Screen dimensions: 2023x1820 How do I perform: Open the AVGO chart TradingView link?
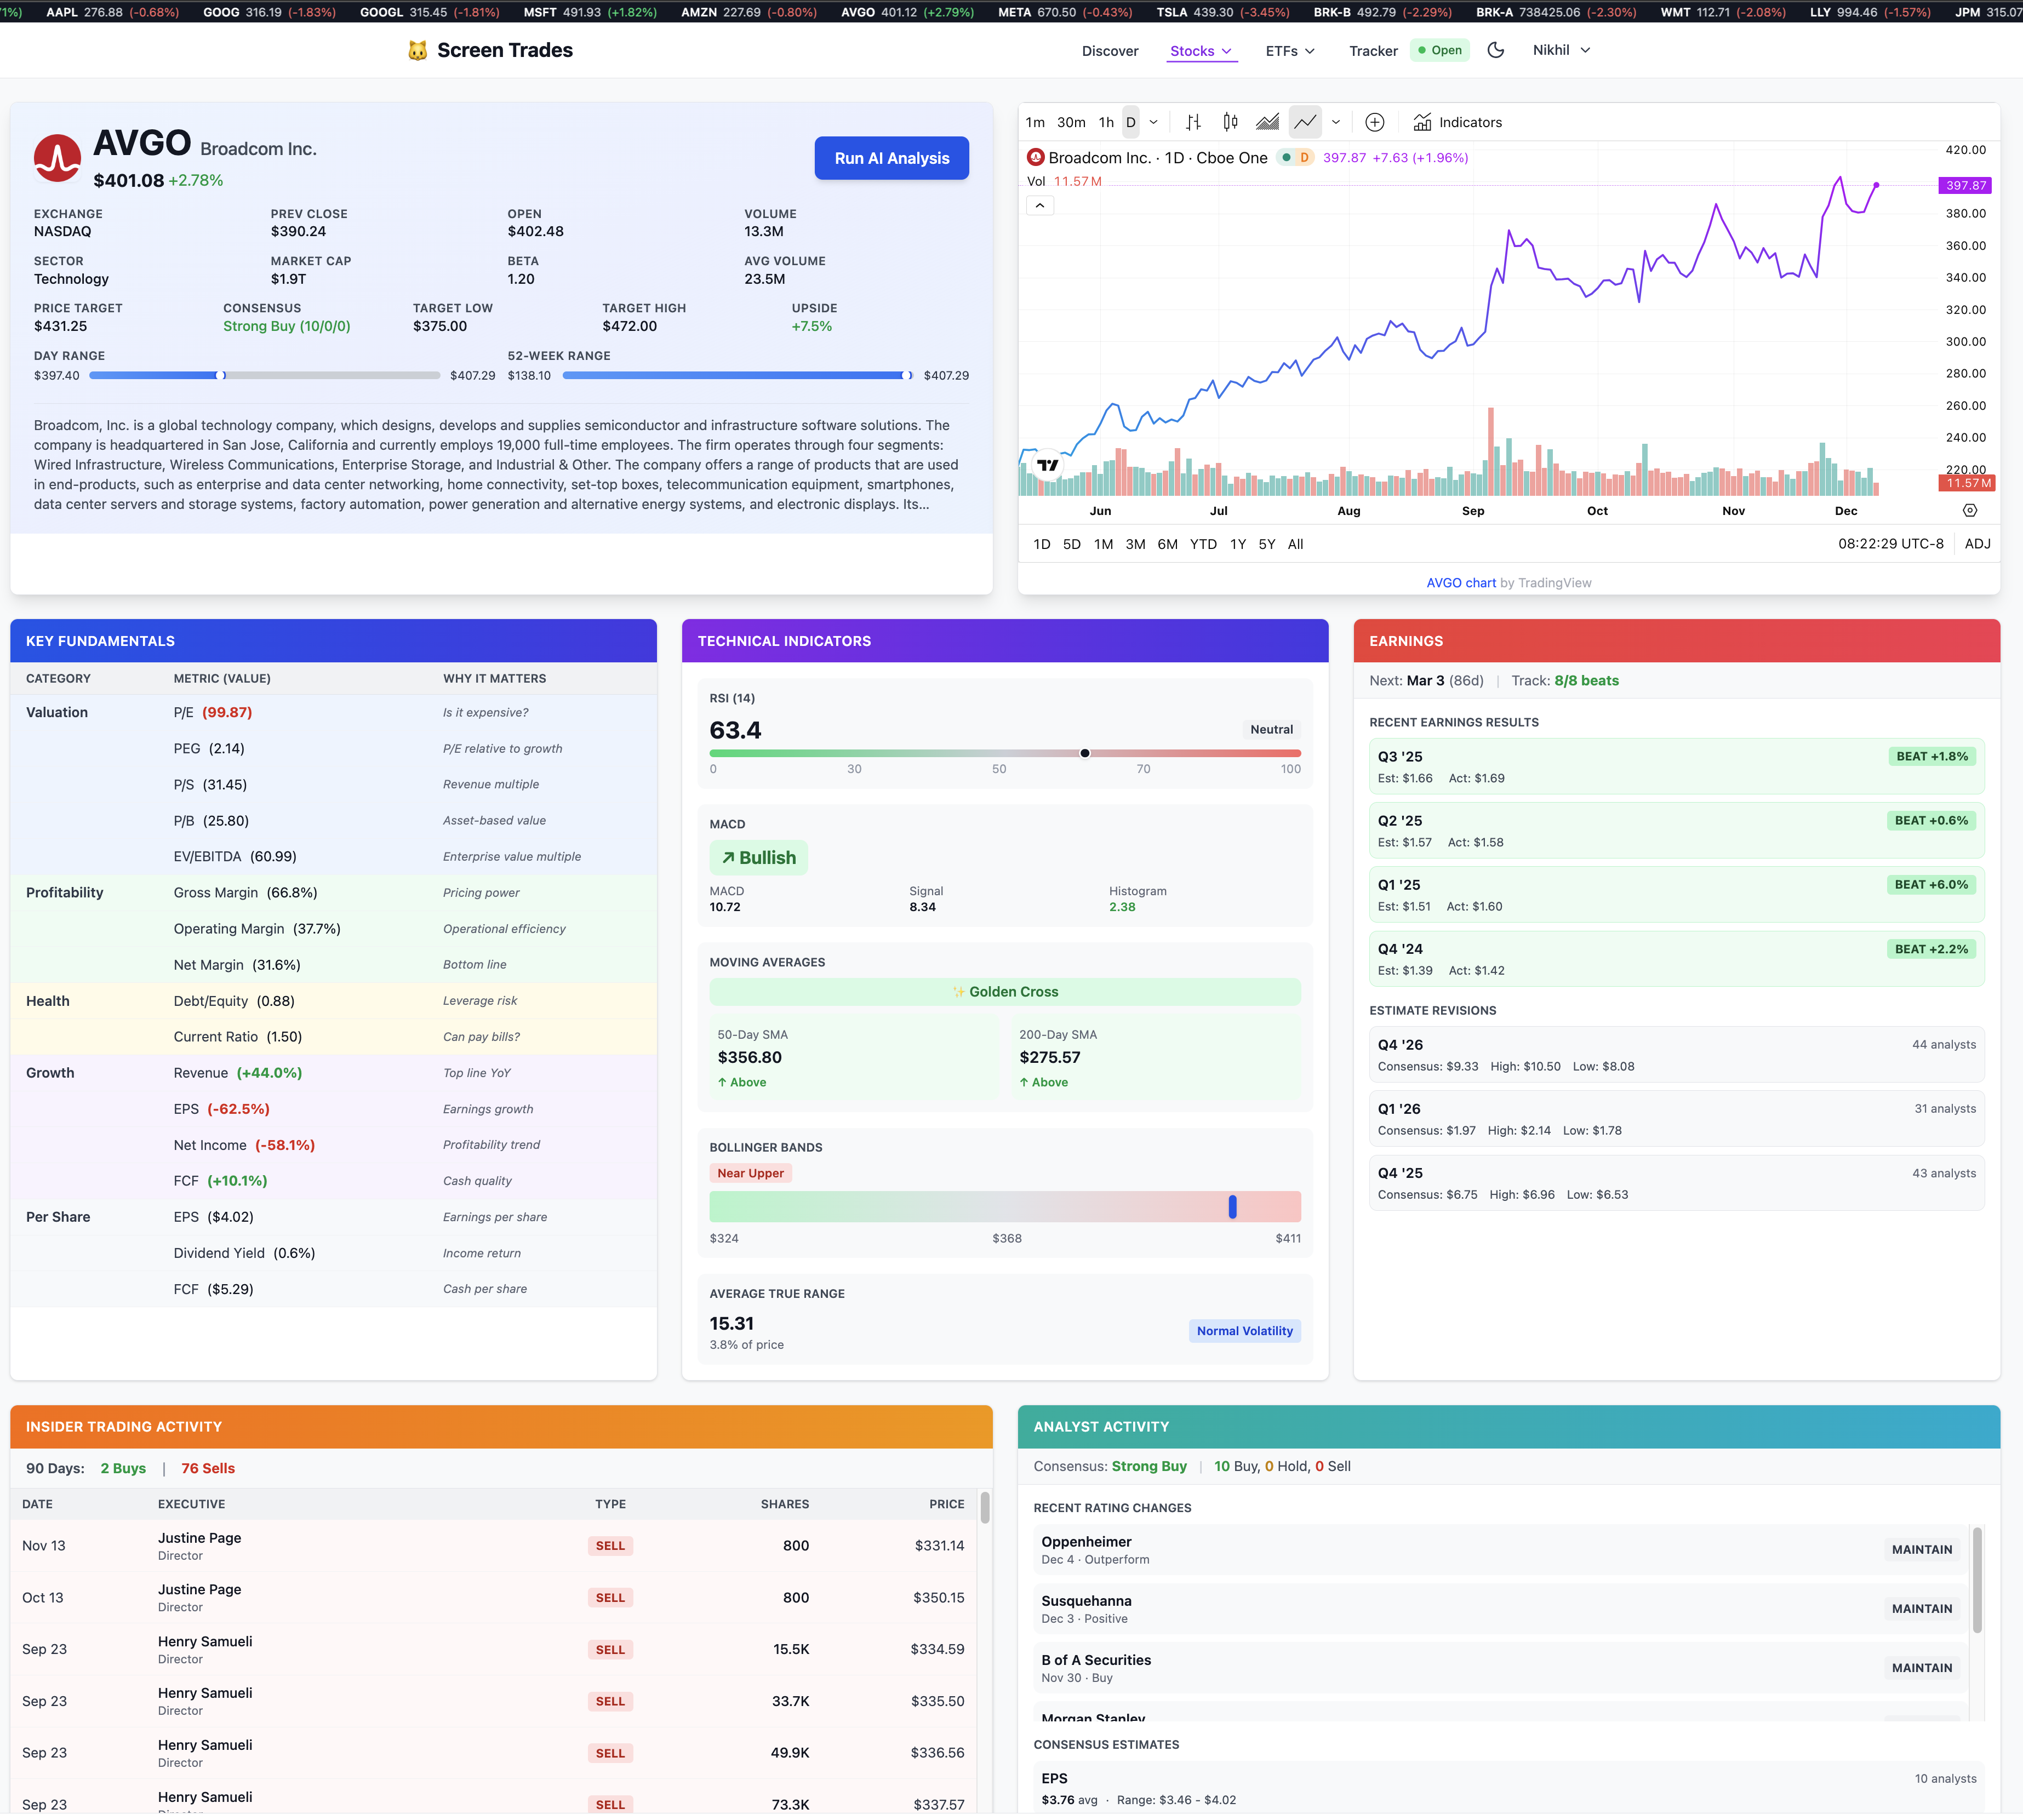point(1461,583)
